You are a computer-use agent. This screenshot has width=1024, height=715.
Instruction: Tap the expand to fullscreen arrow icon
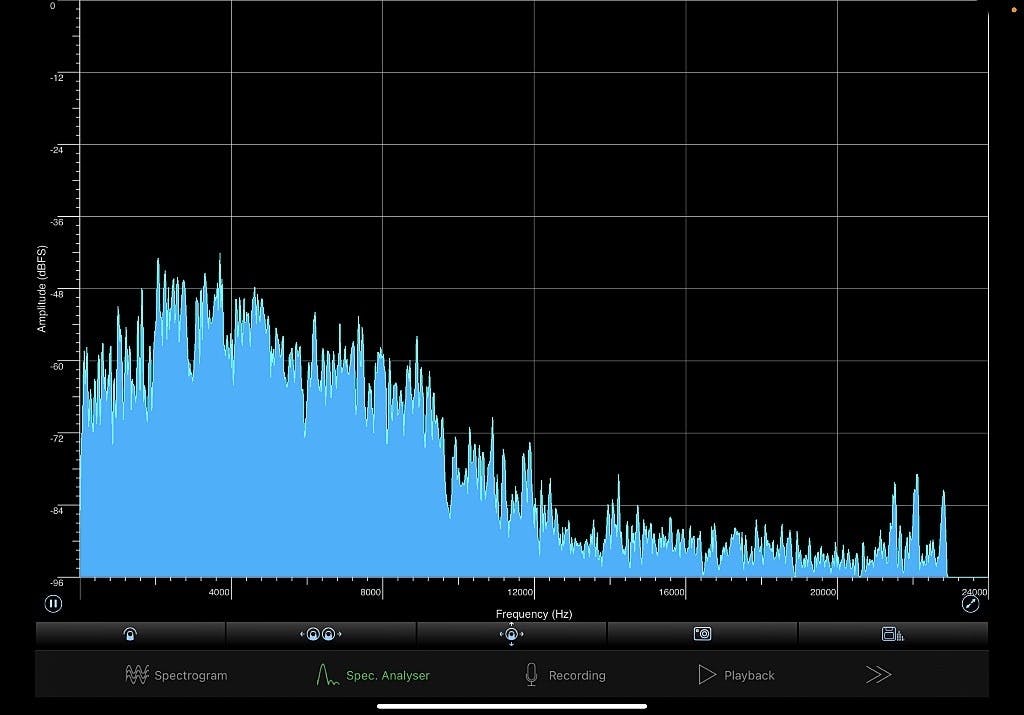970,603
